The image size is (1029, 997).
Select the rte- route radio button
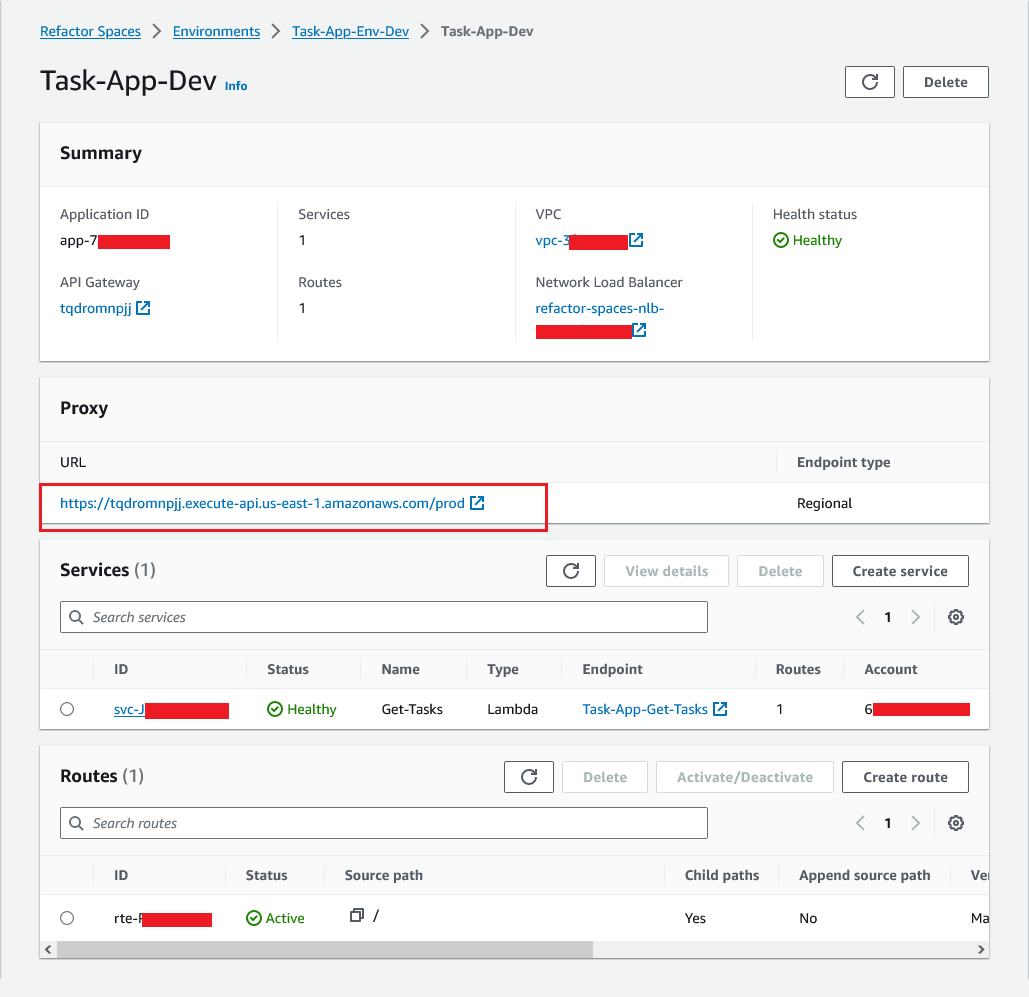(x=67, y=918)
